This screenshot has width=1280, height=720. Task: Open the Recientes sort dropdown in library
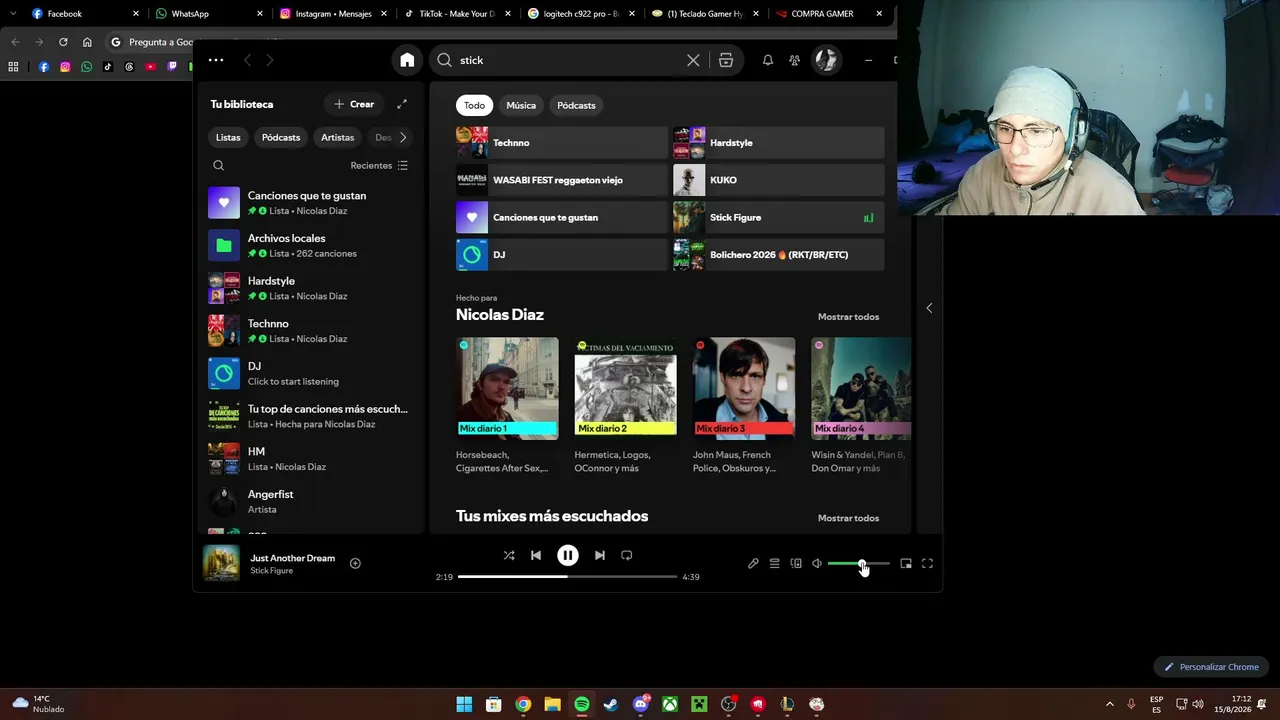click(x=379, y=165)
